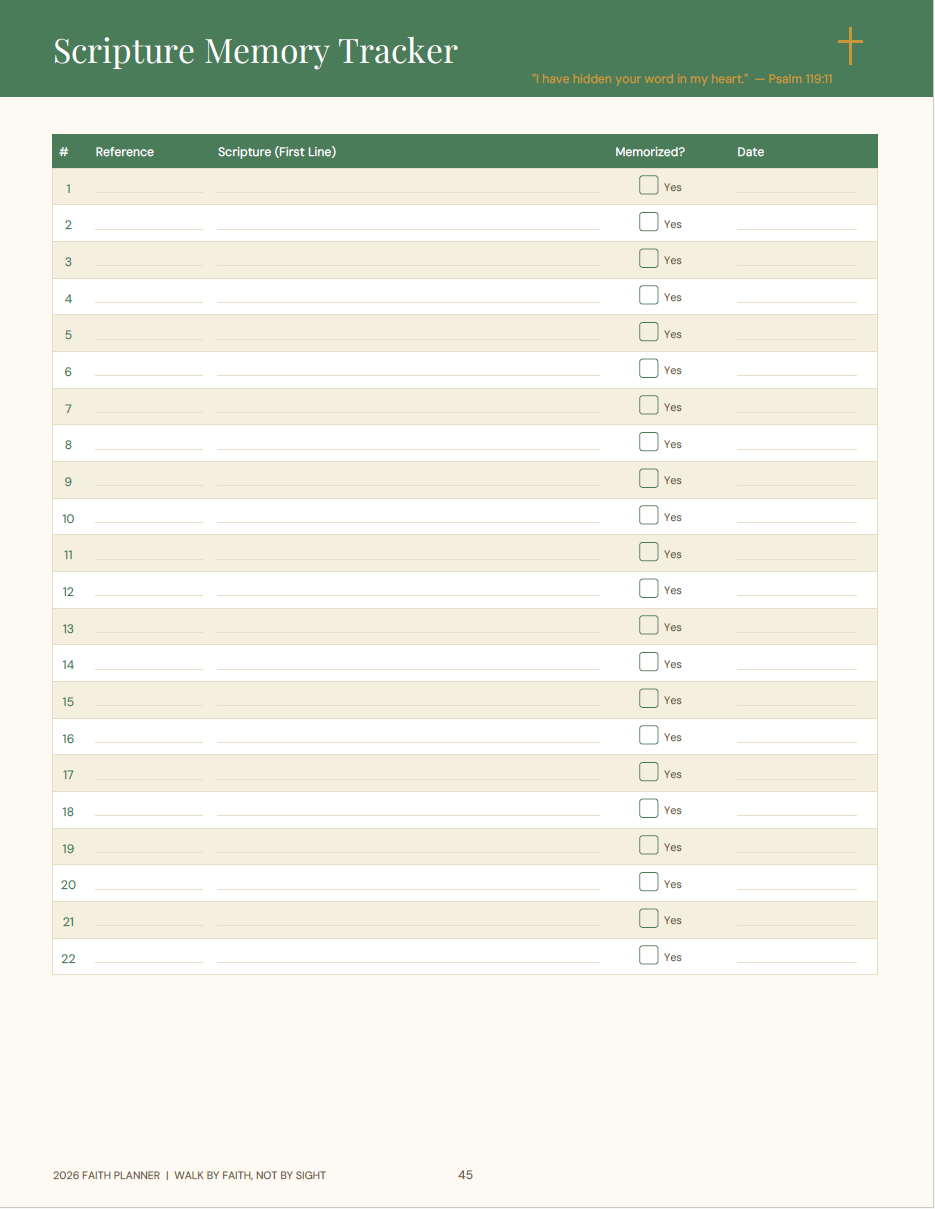
Task: Click the Reference line in row 20
Action: (x=149, y=884)
